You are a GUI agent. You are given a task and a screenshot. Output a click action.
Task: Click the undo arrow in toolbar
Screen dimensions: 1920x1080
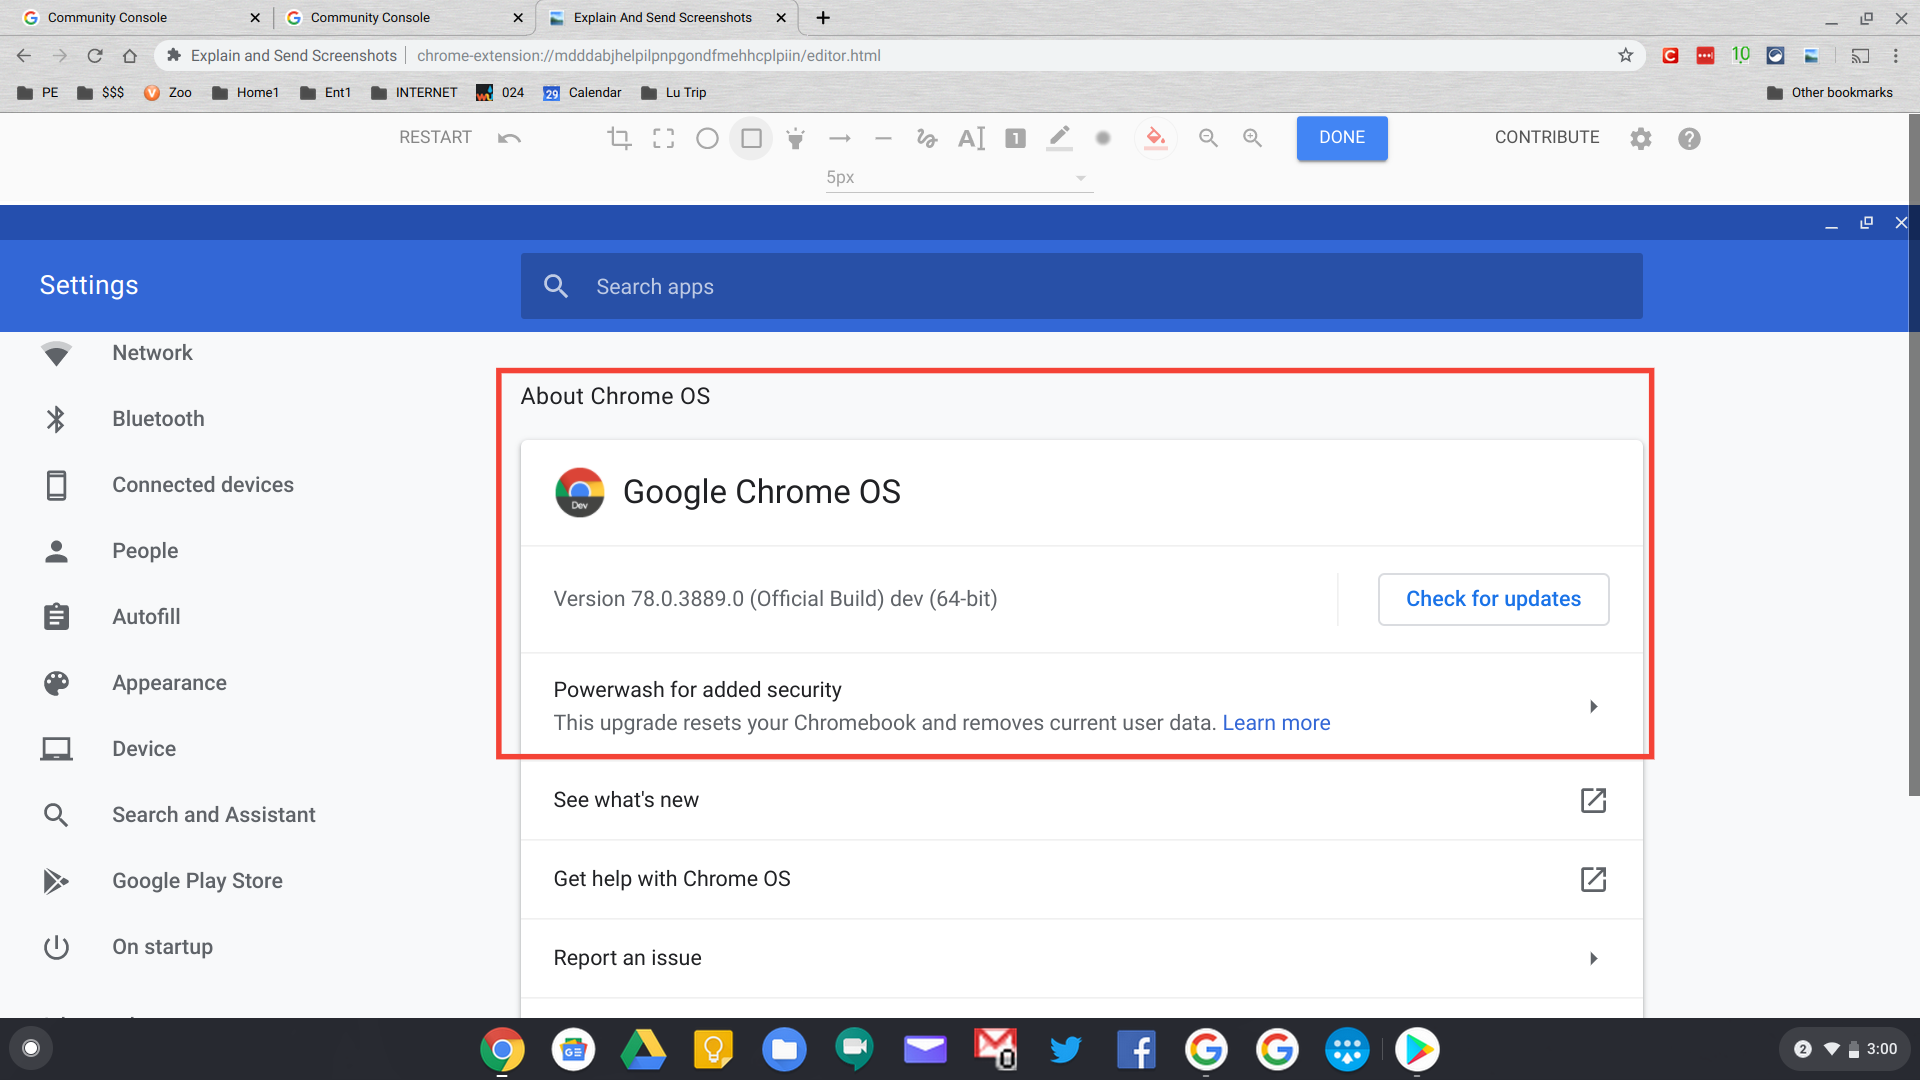coord(508,137)
